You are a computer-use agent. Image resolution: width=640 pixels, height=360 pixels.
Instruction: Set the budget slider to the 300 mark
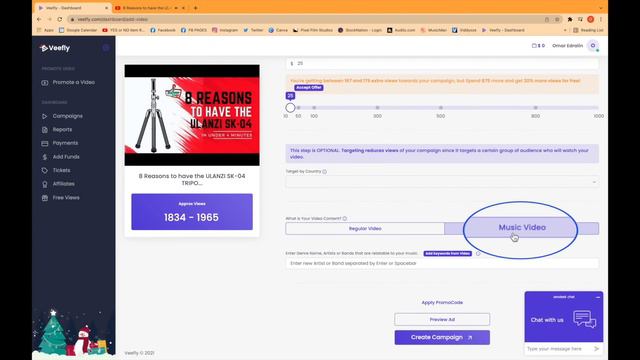tap(378, 108)
